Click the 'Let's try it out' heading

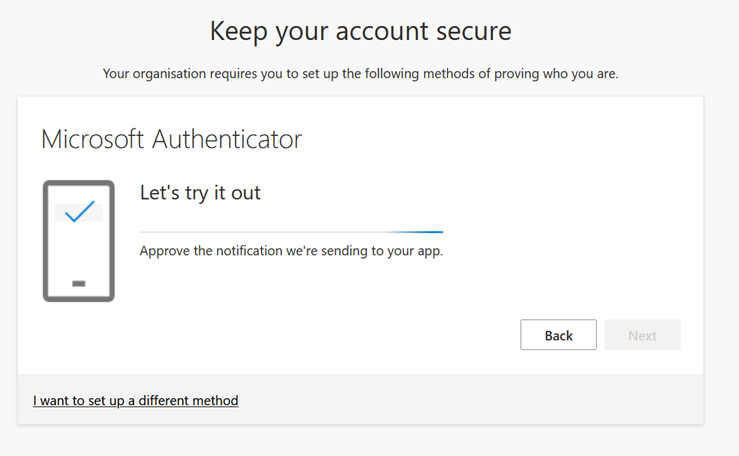pos(200,193)
